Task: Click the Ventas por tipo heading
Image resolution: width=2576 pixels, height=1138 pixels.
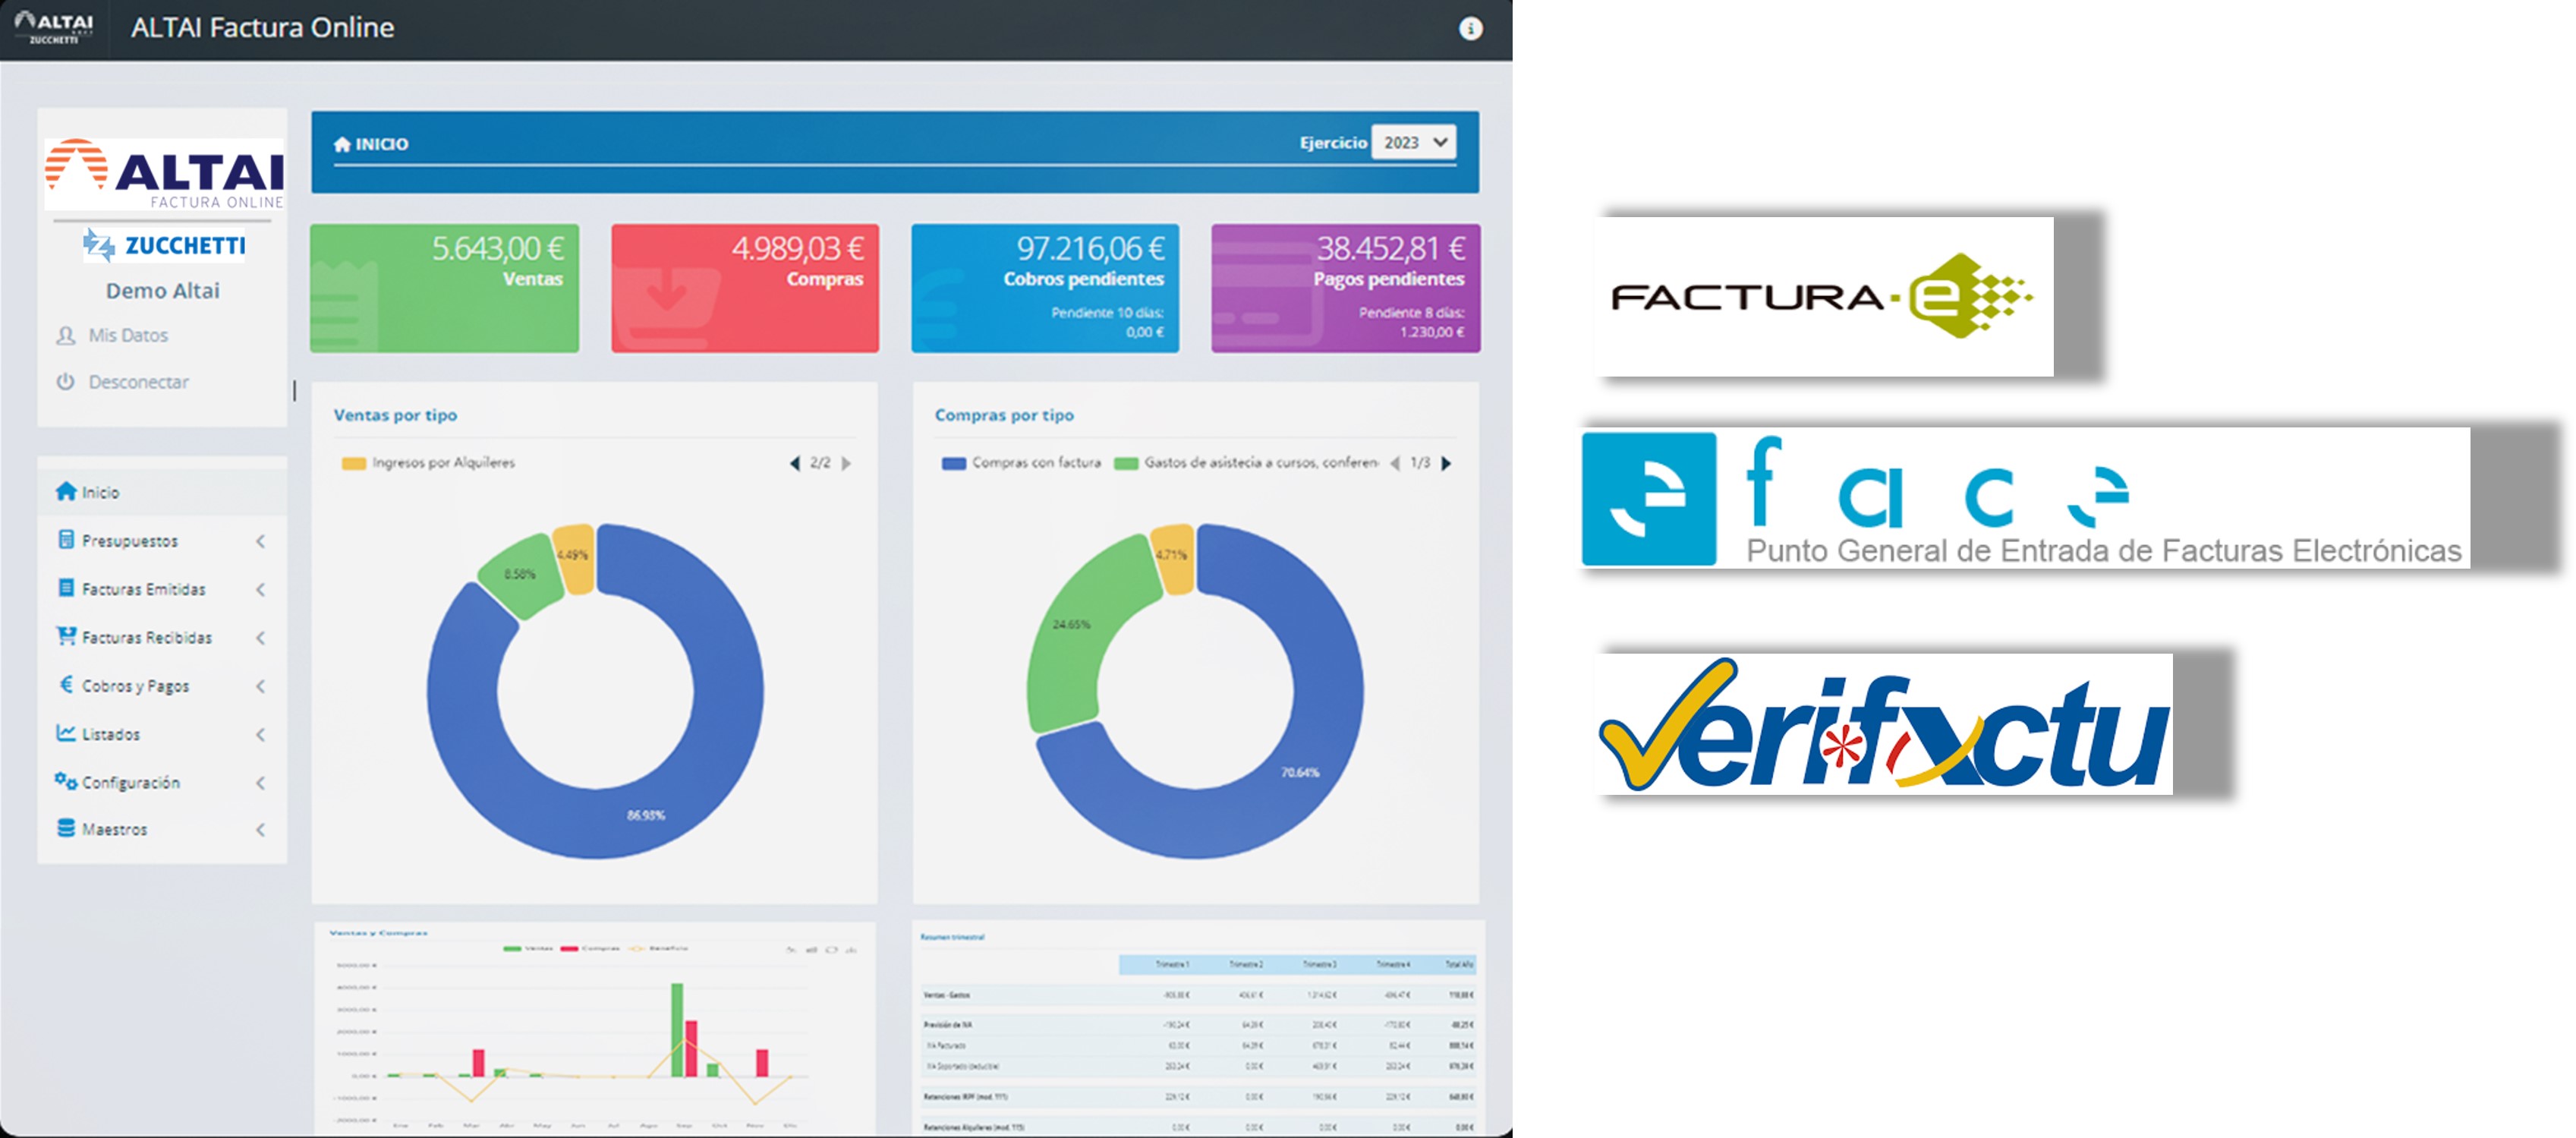Action: click(395, 415)
